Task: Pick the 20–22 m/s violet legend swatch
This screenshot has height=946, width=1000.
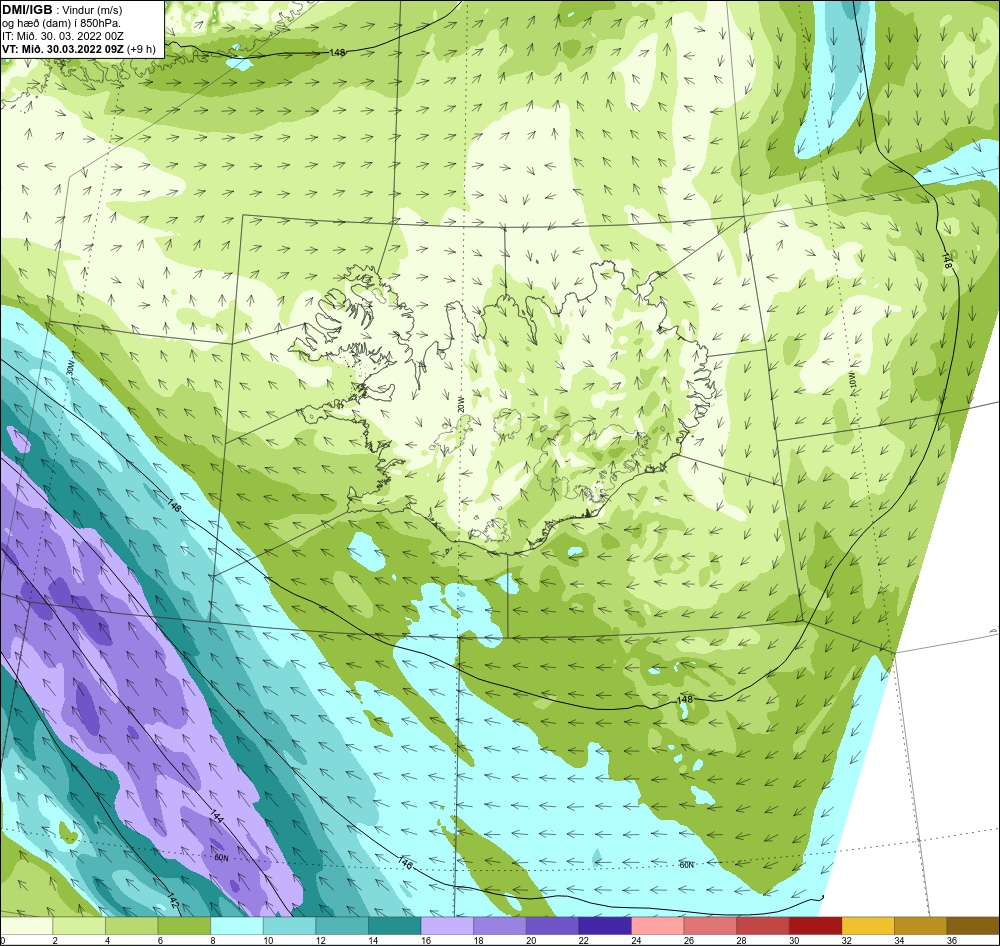Action: click(x=553, y=926)
